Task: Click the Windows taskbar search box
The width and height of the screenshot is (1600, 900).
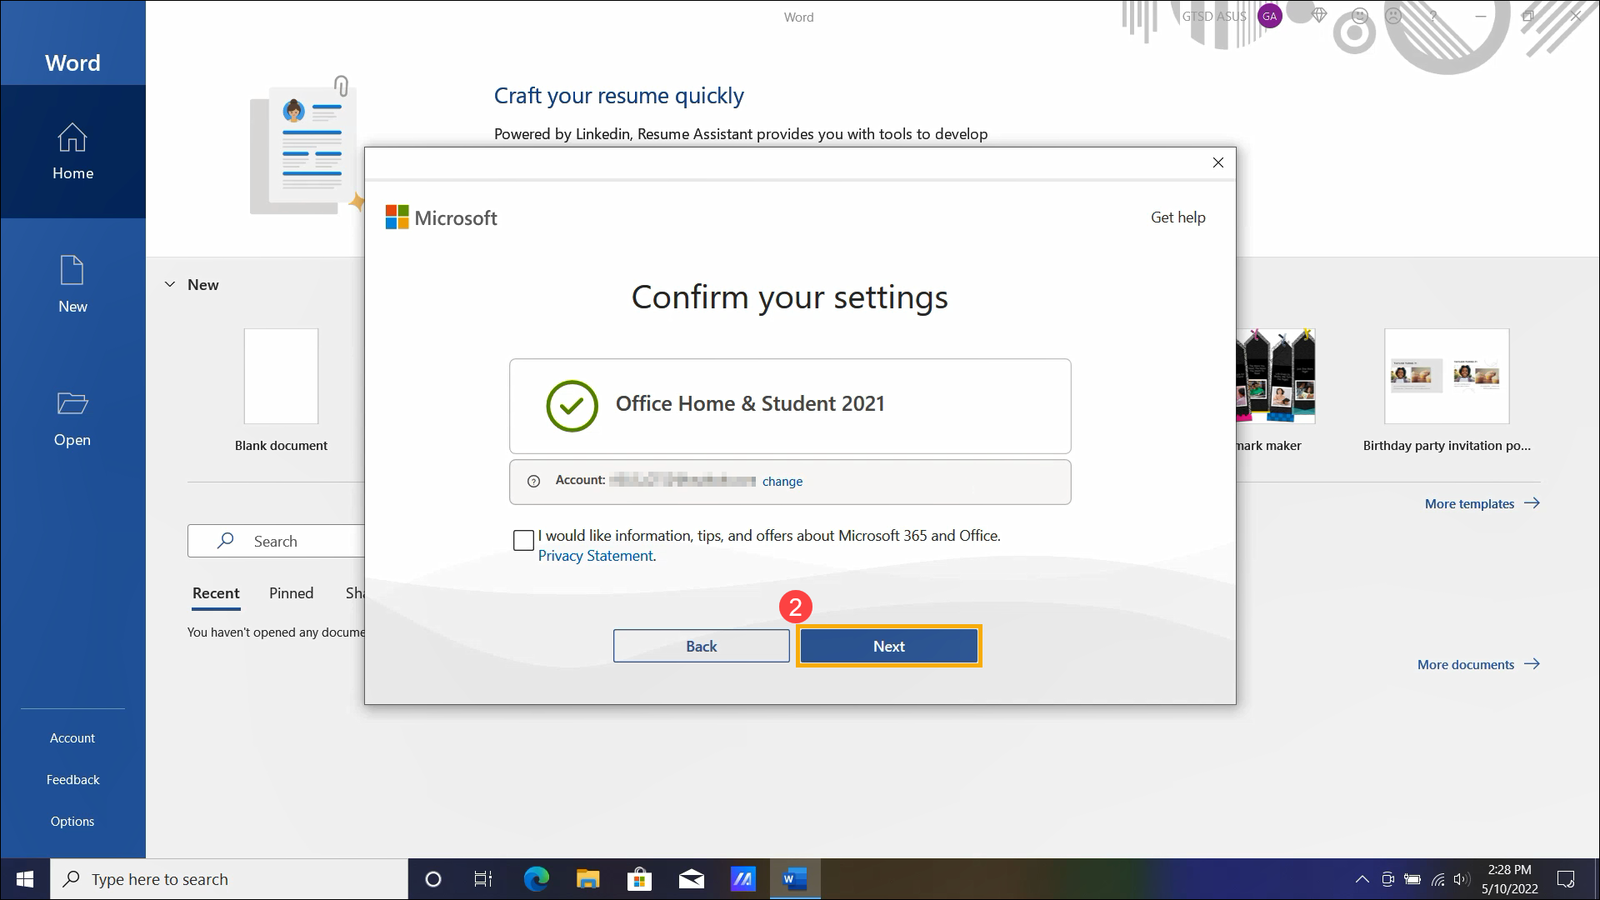Action: point(229,879)
